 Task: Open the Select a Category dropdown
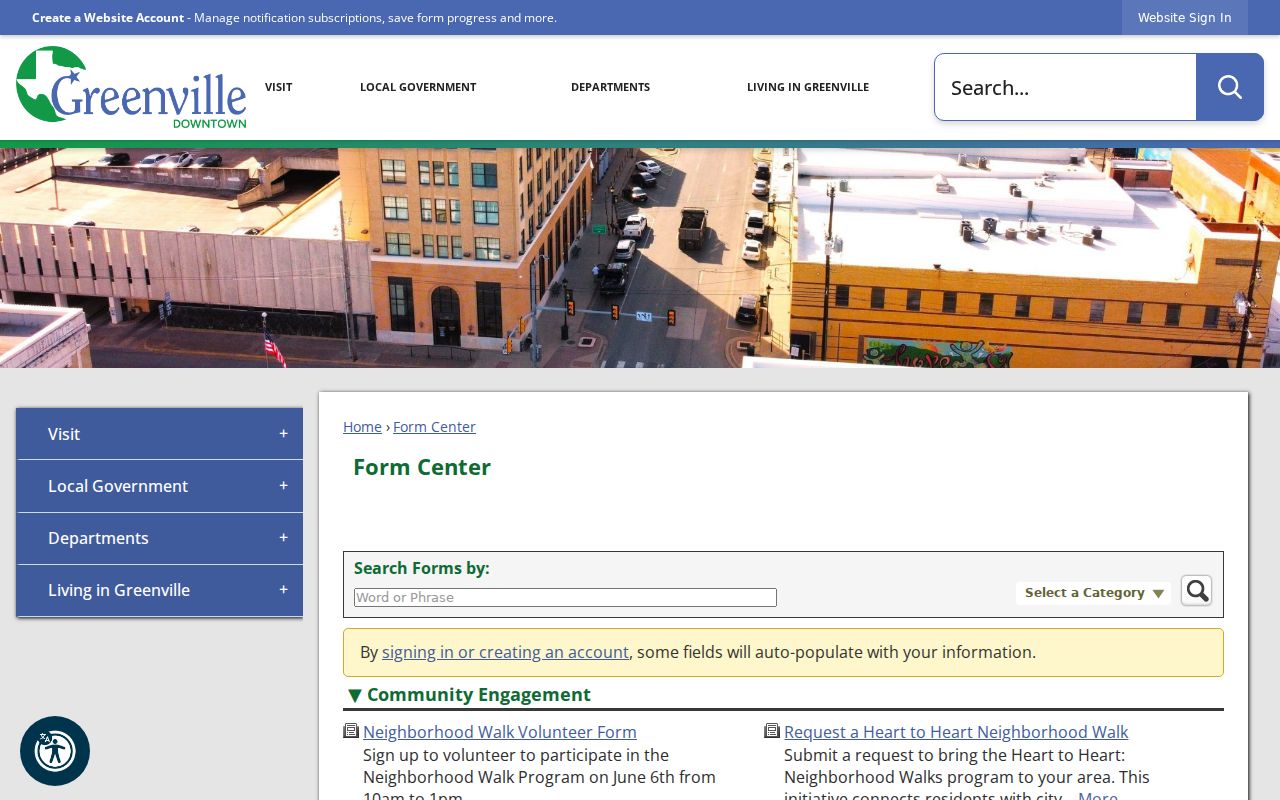(x=1094, y=593)
